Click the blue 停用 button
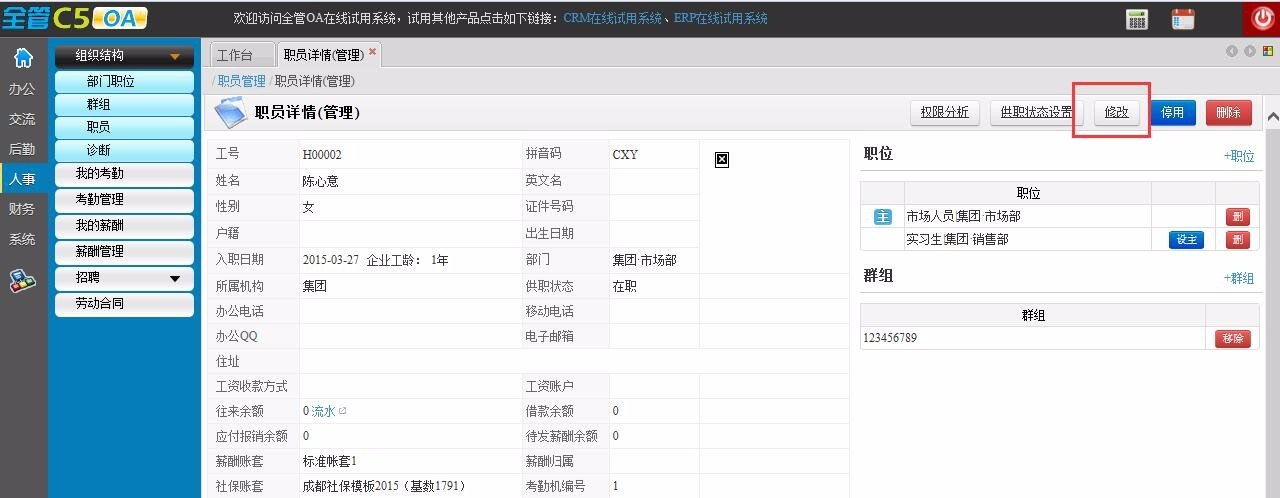Image resolution: width=1280 pixels, height=498 pixels. 1173,113
